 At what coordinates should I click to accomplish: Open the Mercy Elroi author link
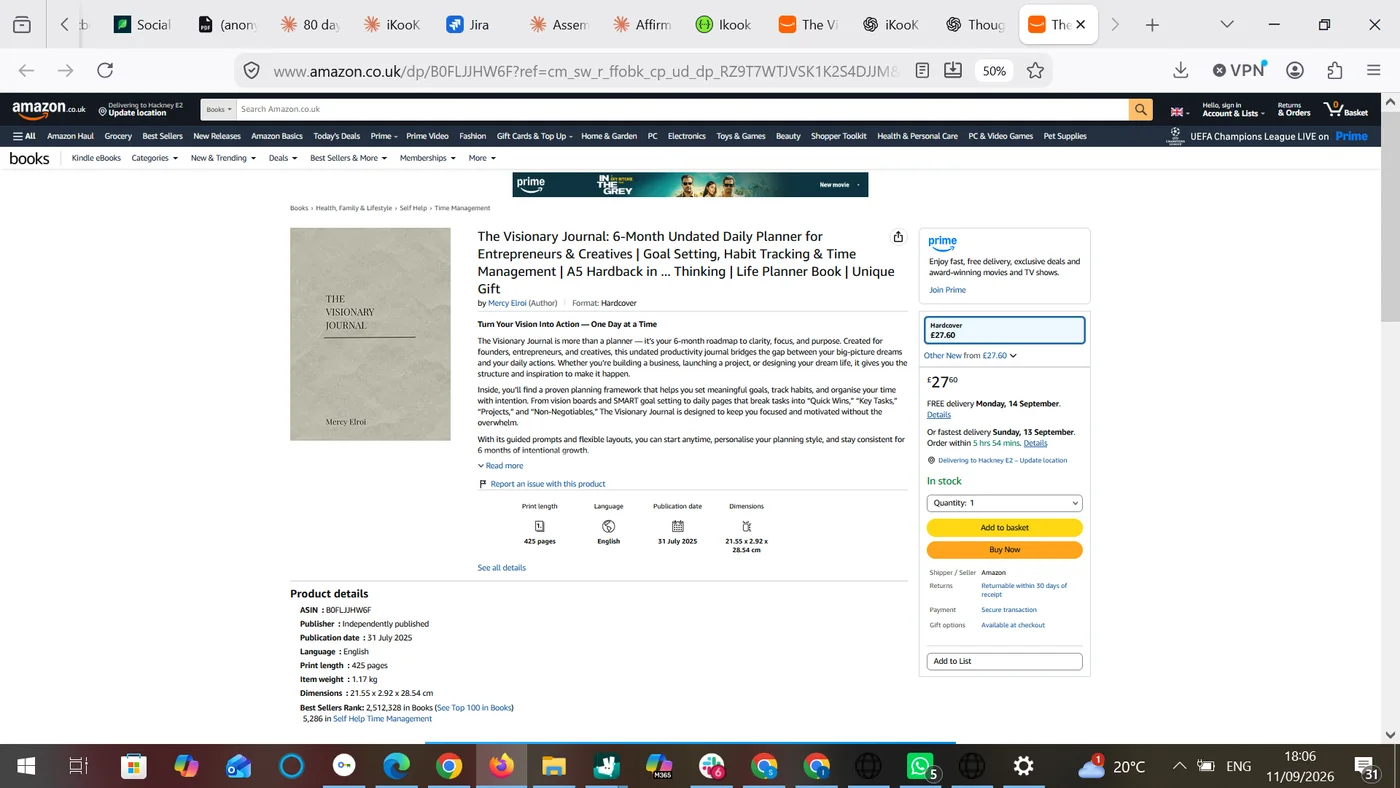507,303
